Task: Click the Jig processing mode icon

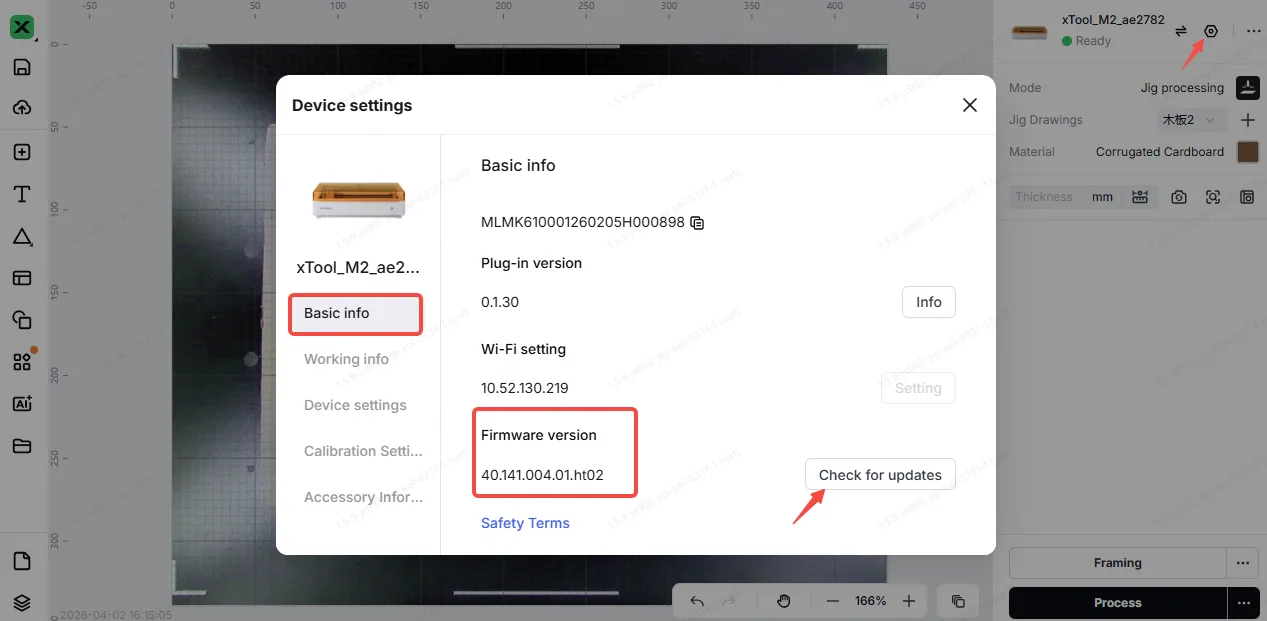Action: click(x=1247, y=87)
